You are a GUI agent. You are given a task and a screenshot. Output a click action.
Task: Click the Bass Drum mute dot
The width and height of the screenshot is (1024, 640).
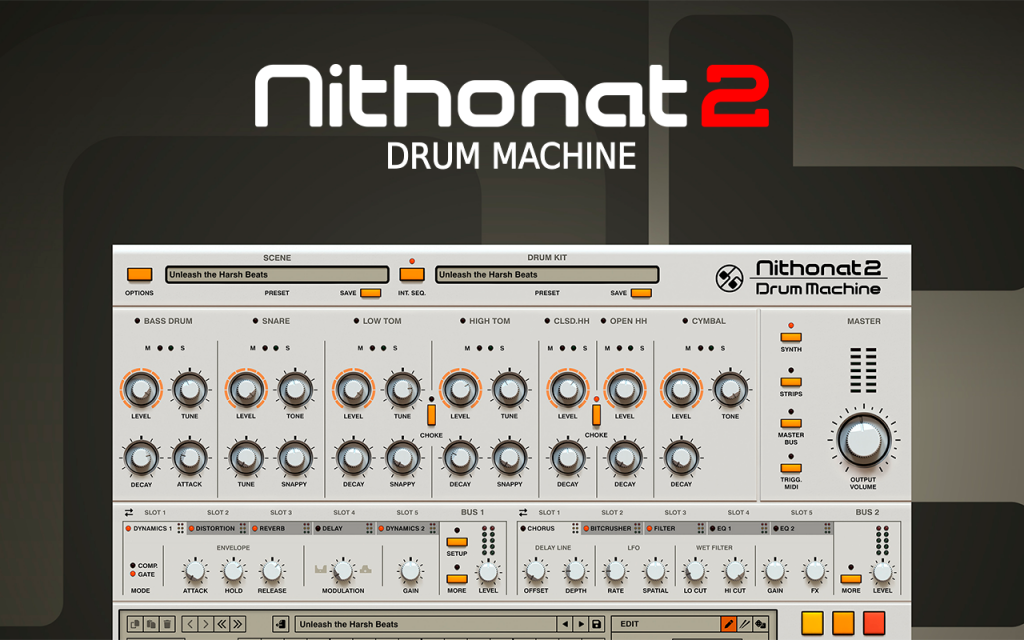pos(159,348)
